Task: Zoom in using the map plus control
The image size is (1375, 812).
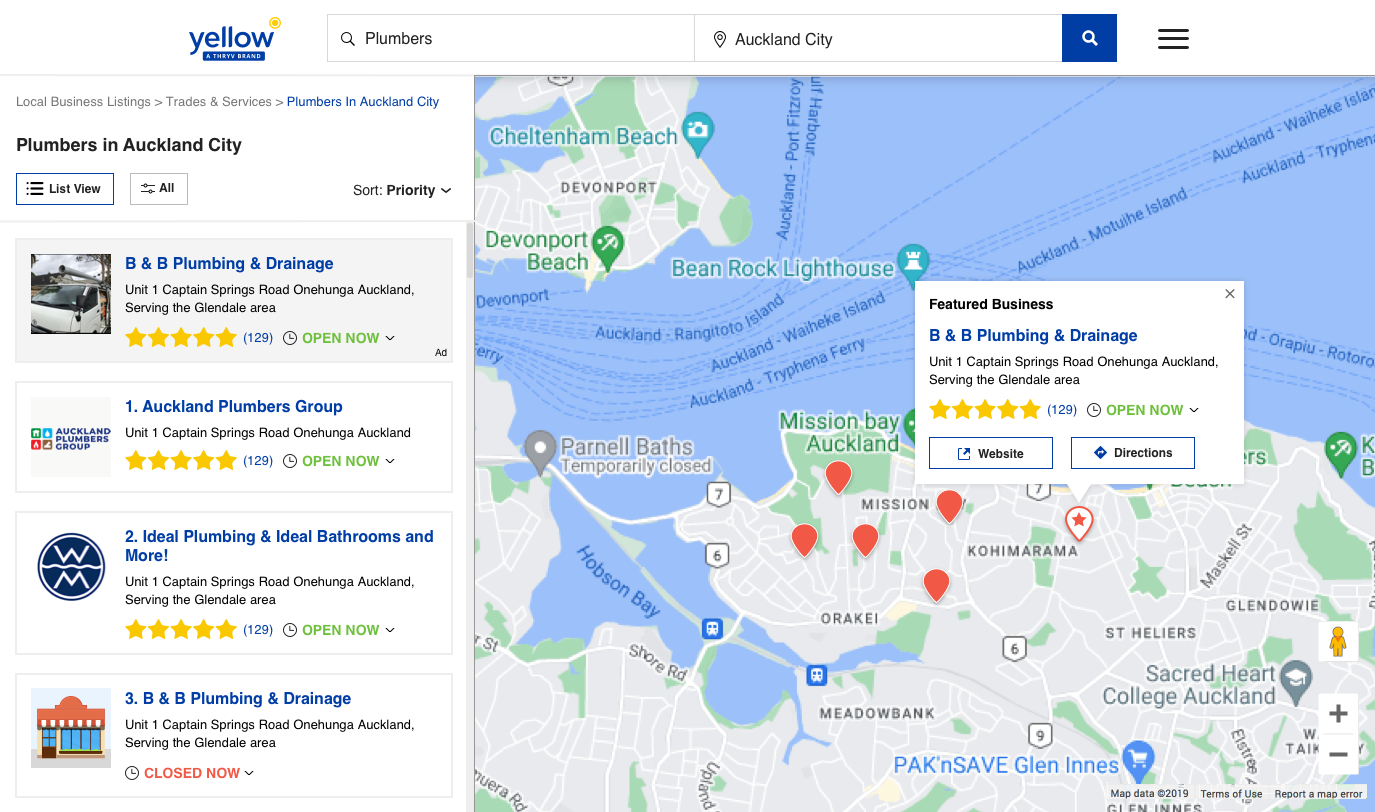Action: click(x=1338, y=712)
